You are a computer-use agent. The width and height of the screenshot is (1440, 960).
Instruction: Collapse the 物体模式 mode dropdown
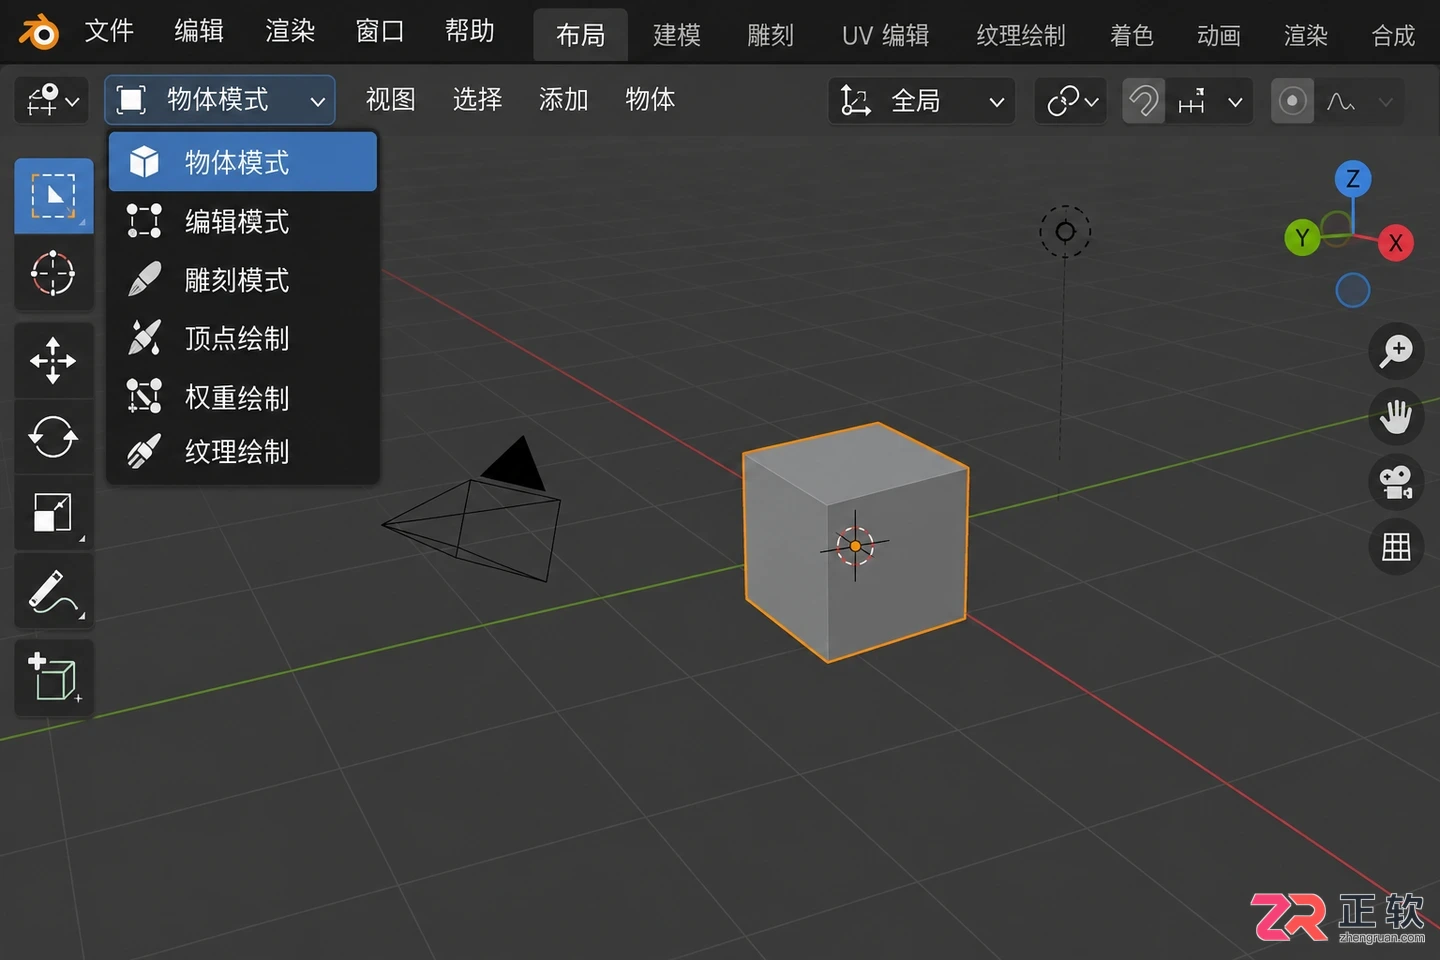pyautogui.click(x=220, y=100)
